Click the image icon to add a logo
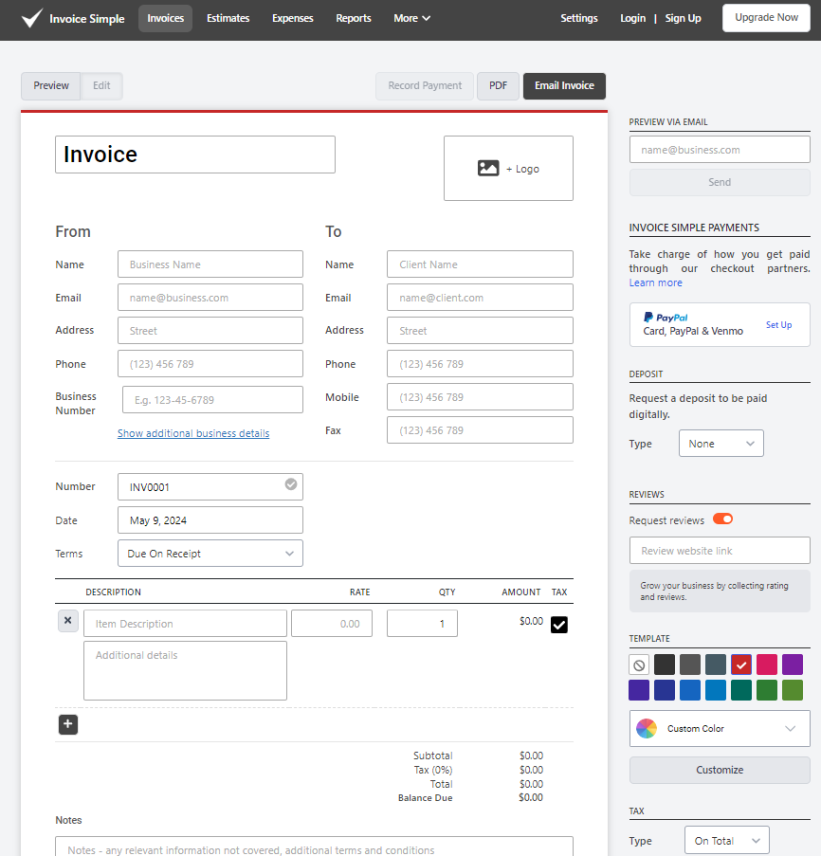This screenshot has width=821, height=856. coord(488,169)
